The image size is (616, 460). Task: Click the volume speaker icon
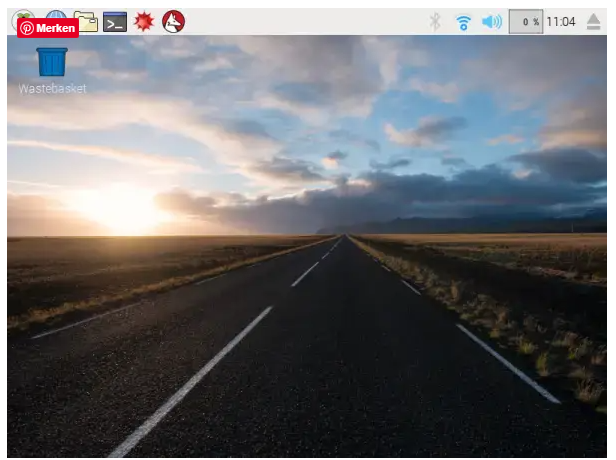(x=491, y=22)
